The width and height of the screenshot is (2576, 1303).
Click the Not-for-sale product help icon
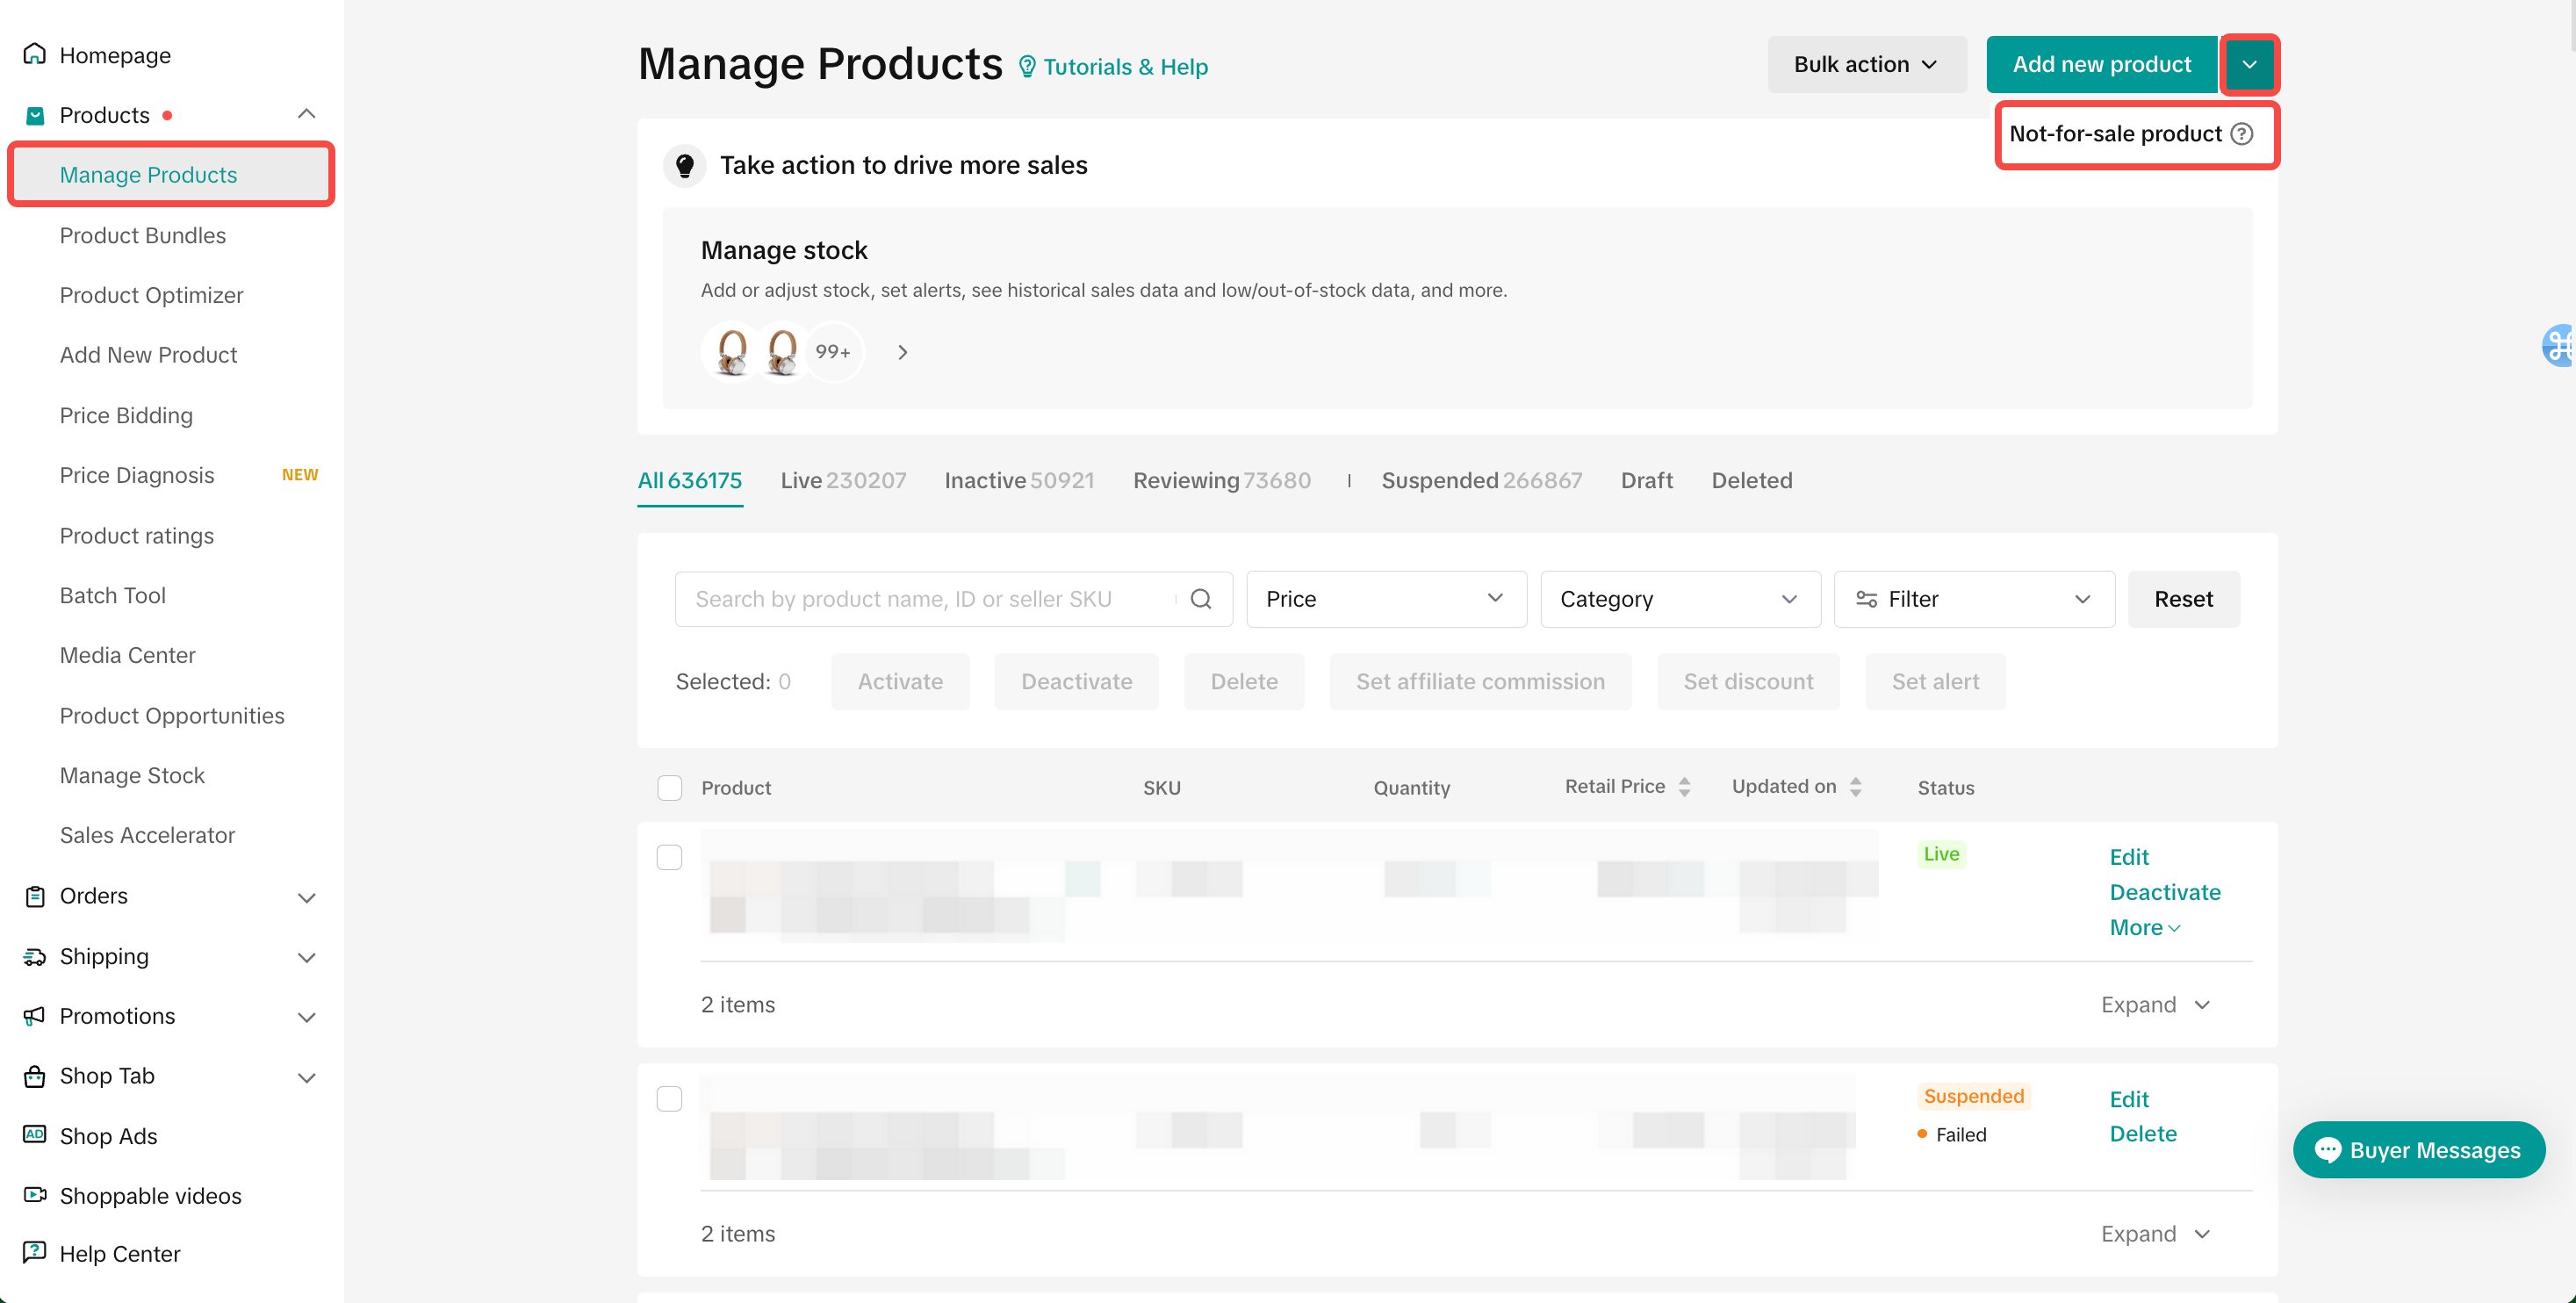point(2242,134)
